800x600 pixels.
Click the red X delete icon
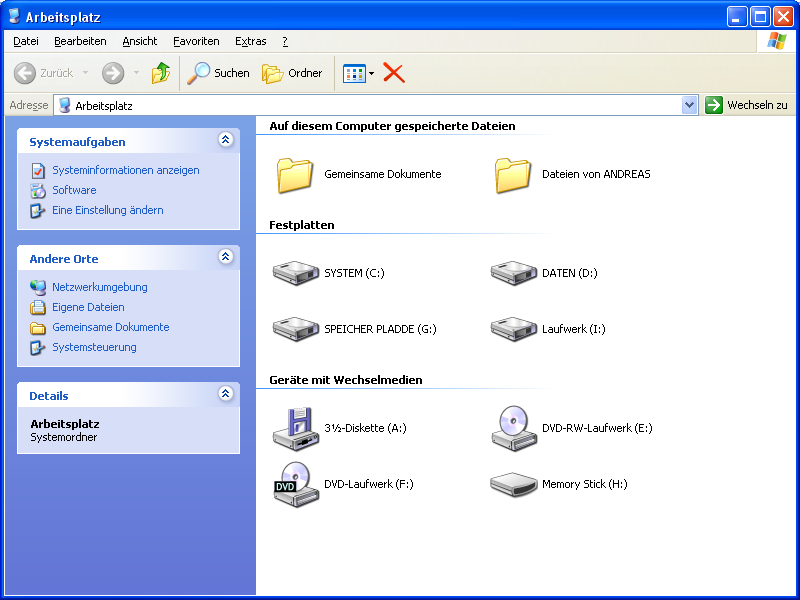[393, 73]
